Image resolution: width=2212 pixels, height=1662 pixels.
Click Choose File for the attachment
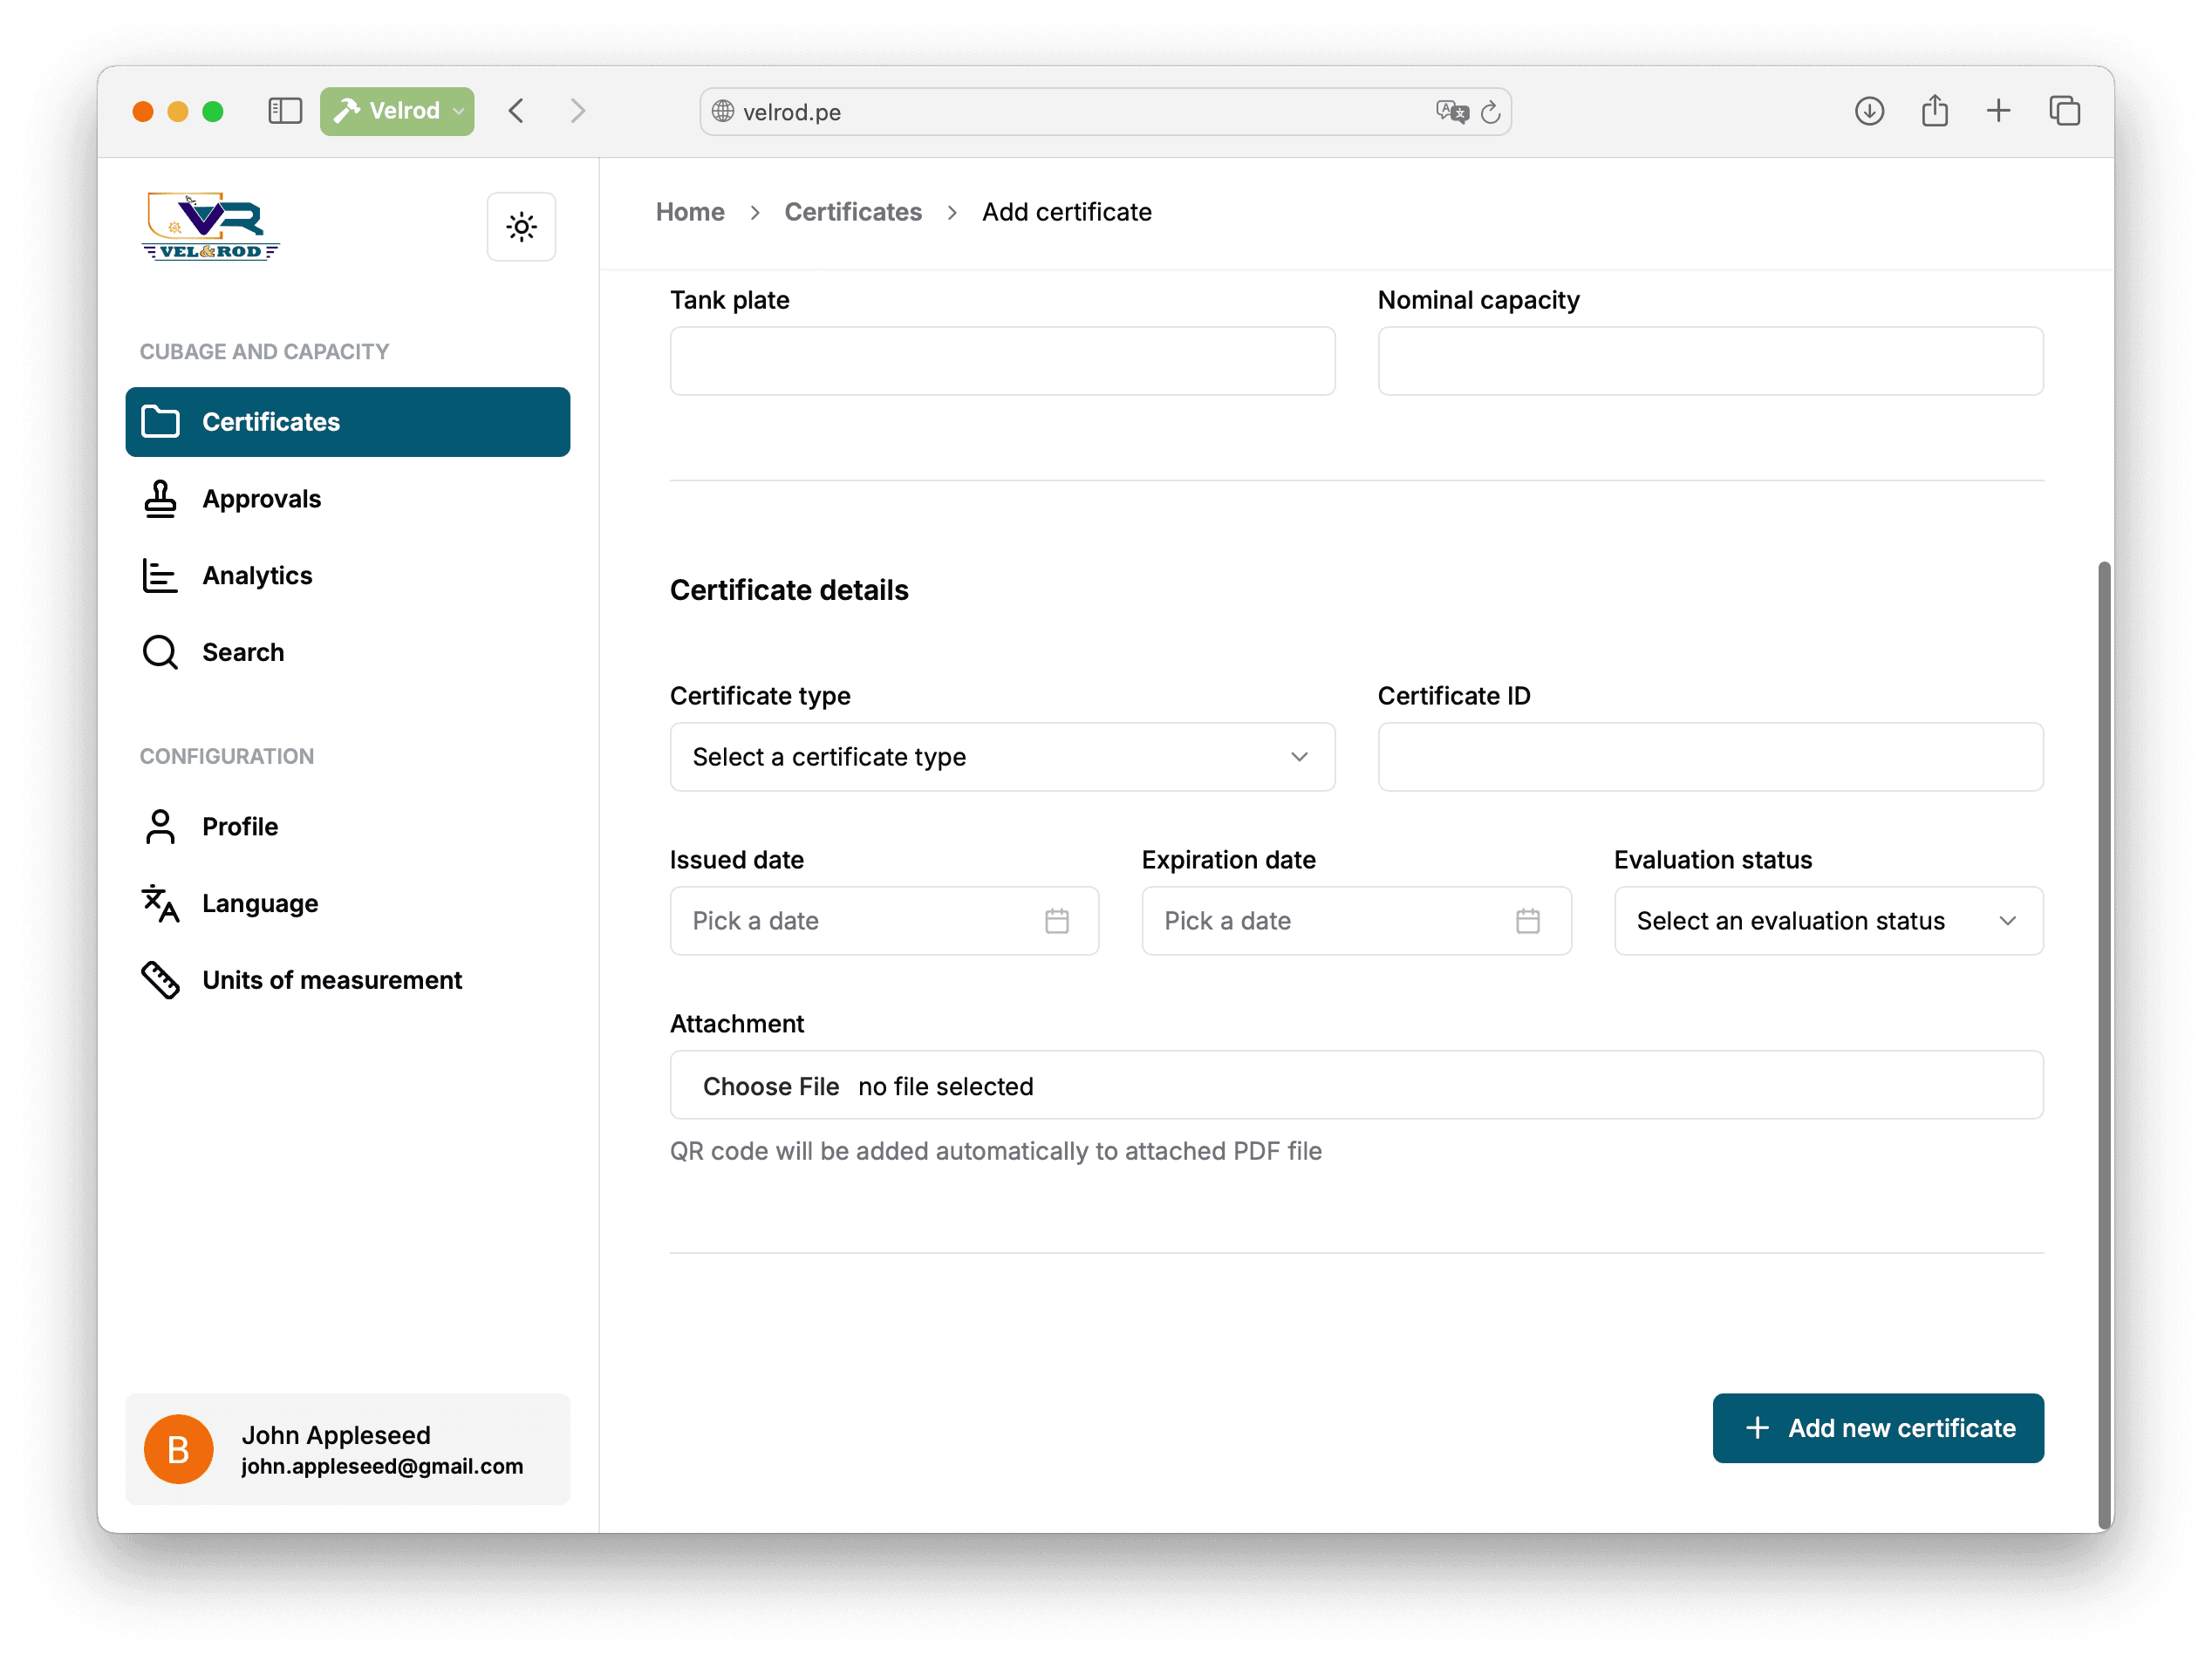[771, 1086]
